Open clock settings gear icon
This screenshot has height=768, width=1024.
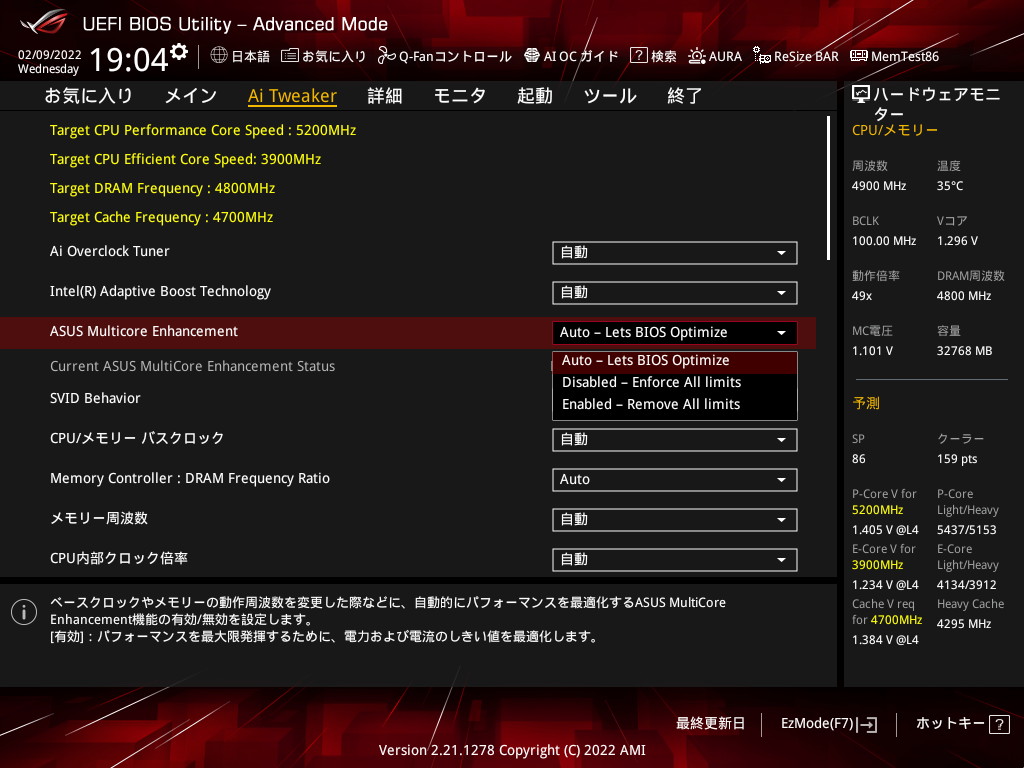coord(179,52)
